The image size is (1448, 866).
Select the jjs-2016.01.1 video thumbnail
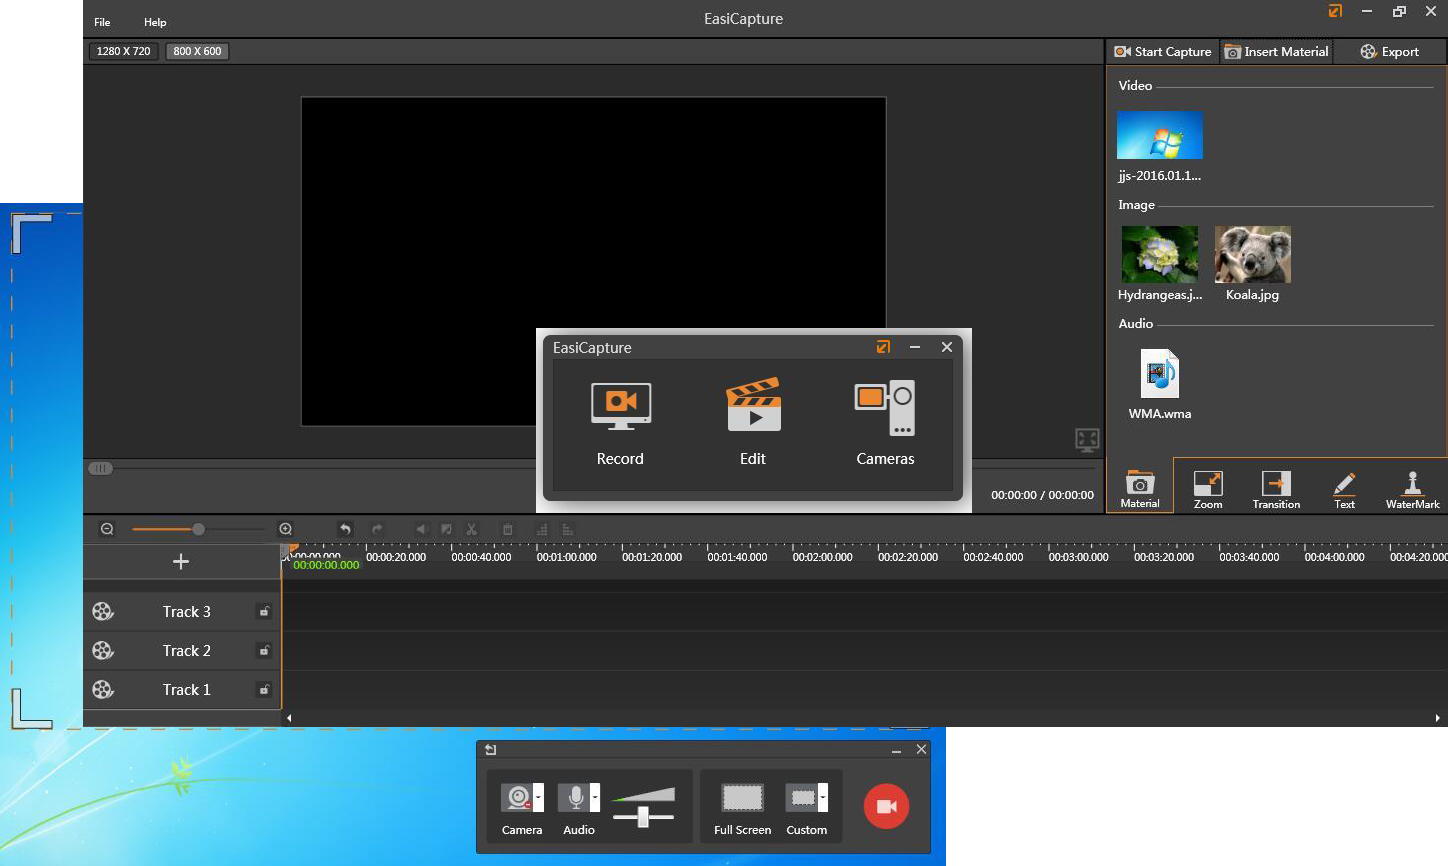pyautogui.click(x=1159, y=135)
